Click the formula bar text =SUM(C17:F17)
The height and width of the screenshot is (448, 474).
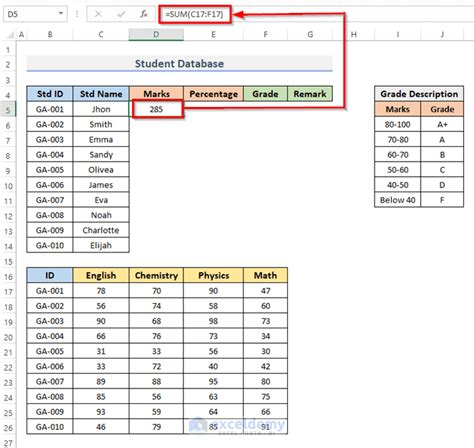click(x=194, y=14)
